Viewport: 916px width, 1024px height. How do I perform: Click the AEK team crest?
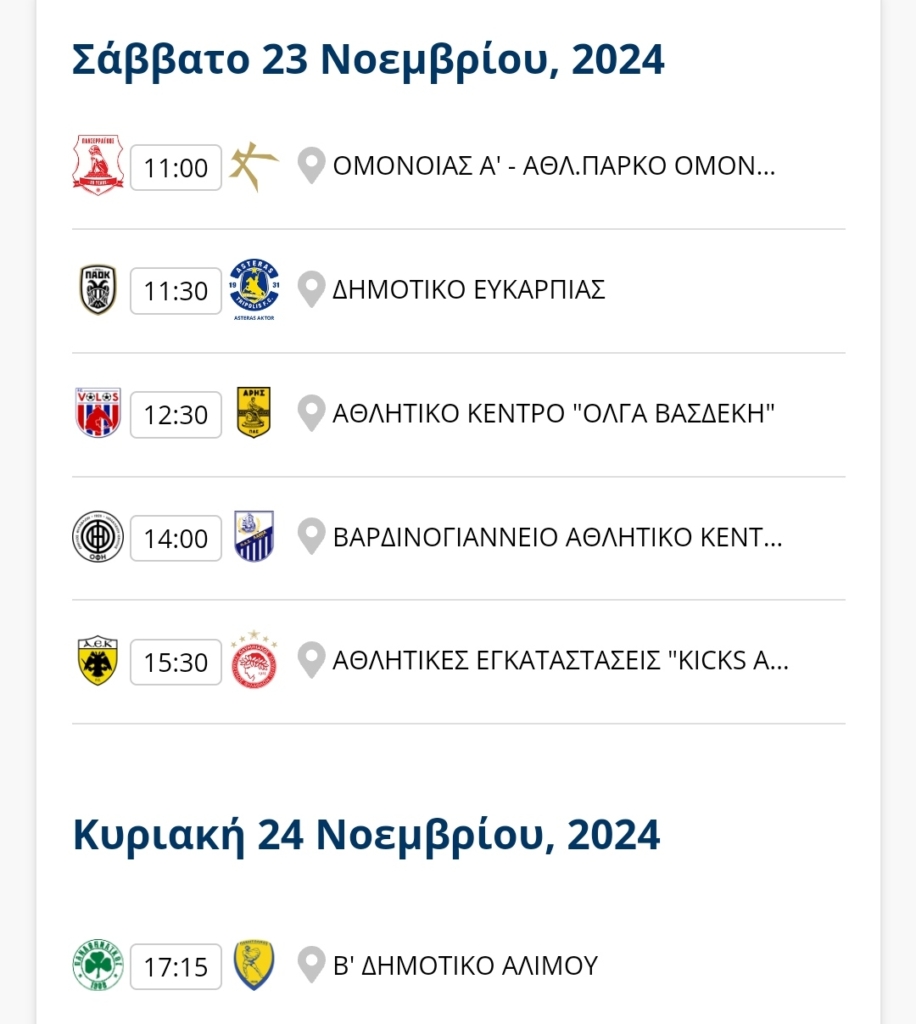pos(98,660)
